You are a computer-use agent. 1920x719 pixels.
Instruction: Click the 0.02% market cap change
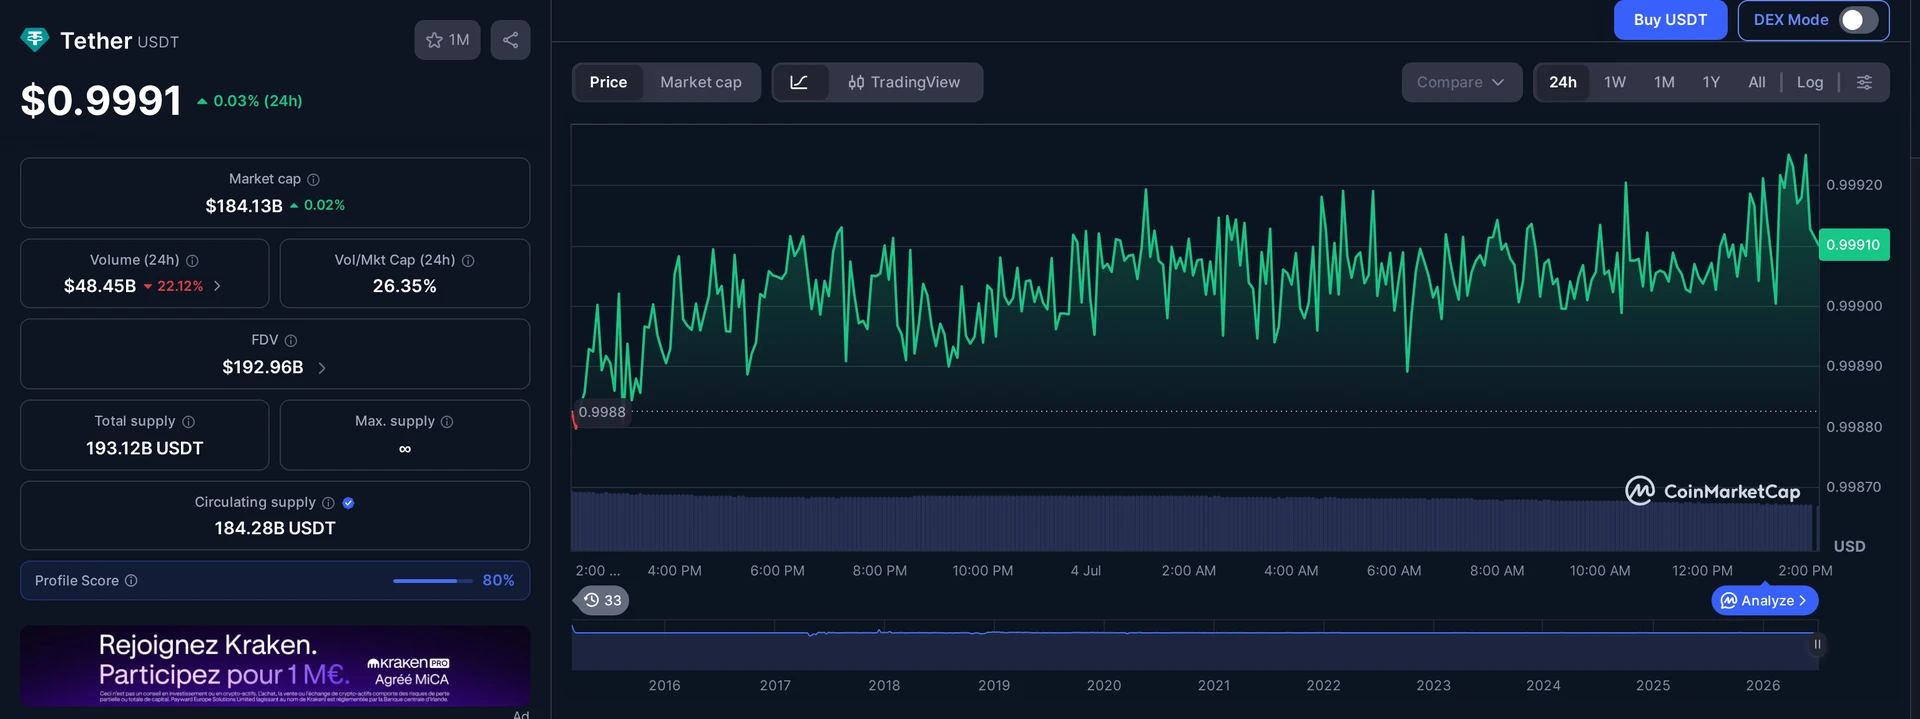click(x=317, y=205)
